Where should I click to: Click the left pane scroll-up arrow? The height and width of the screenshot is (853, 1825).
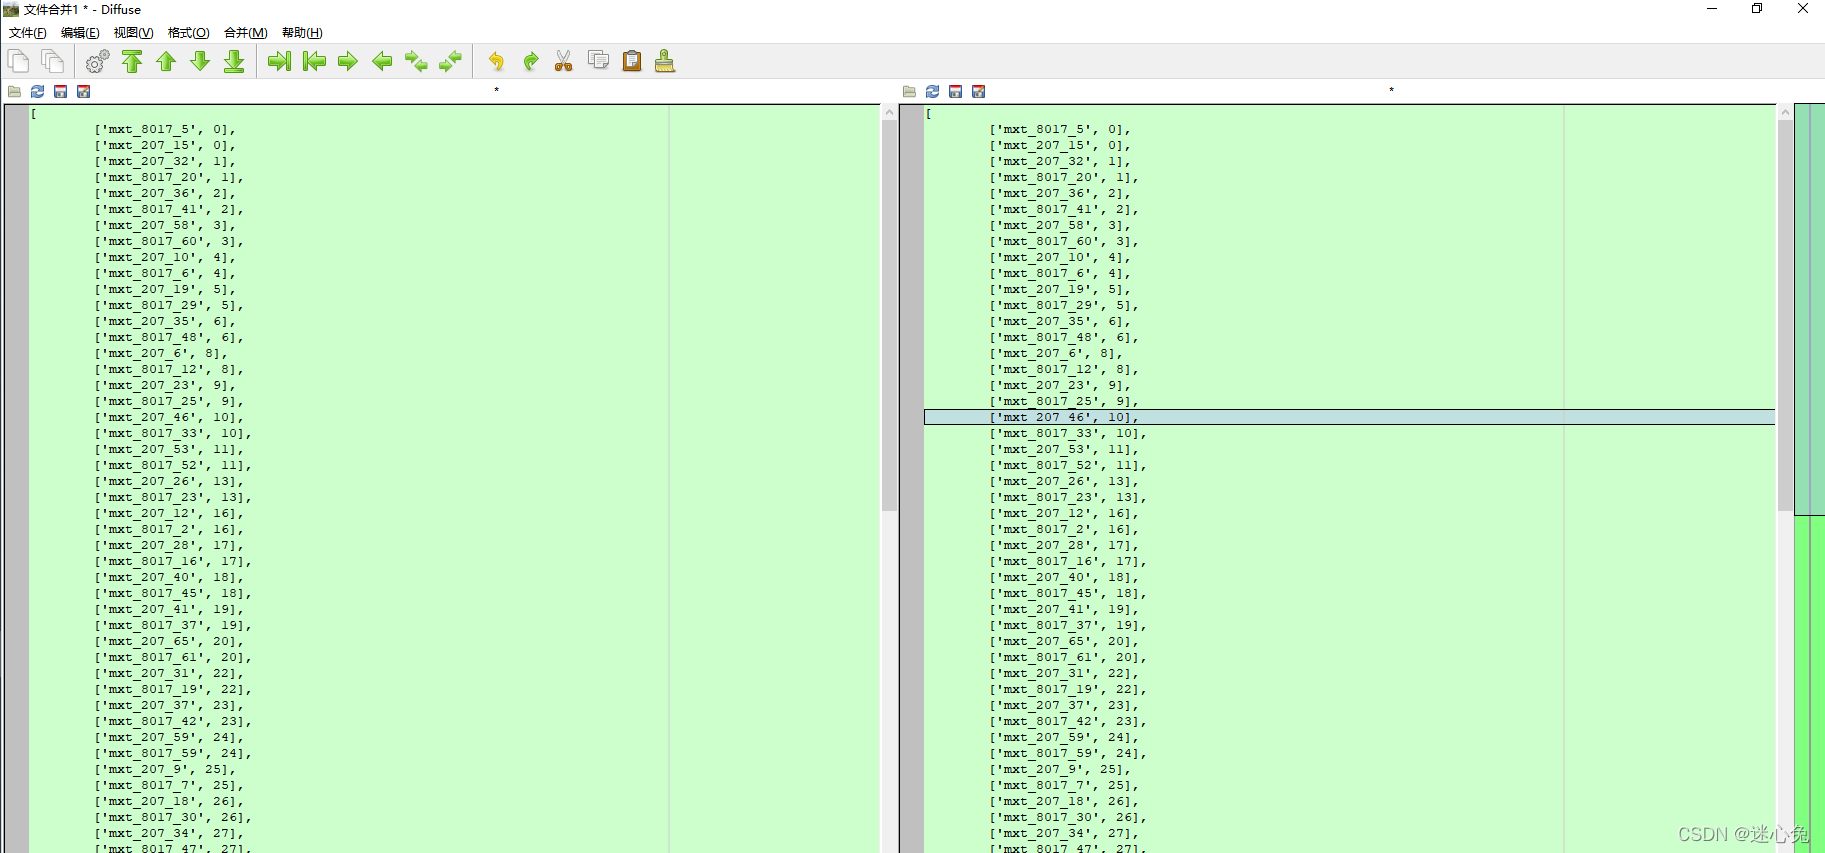pyautogui.click(x=890, y=113)
